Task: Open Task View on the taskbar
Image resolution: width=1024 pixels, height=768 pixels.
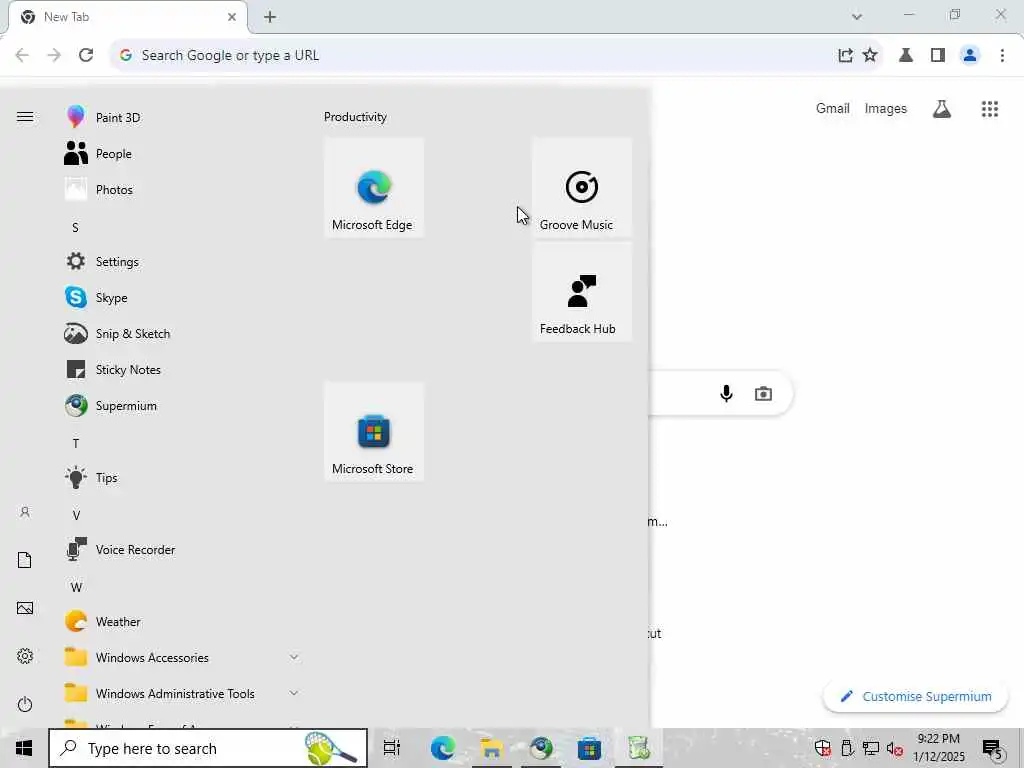Action: point(392,748)
